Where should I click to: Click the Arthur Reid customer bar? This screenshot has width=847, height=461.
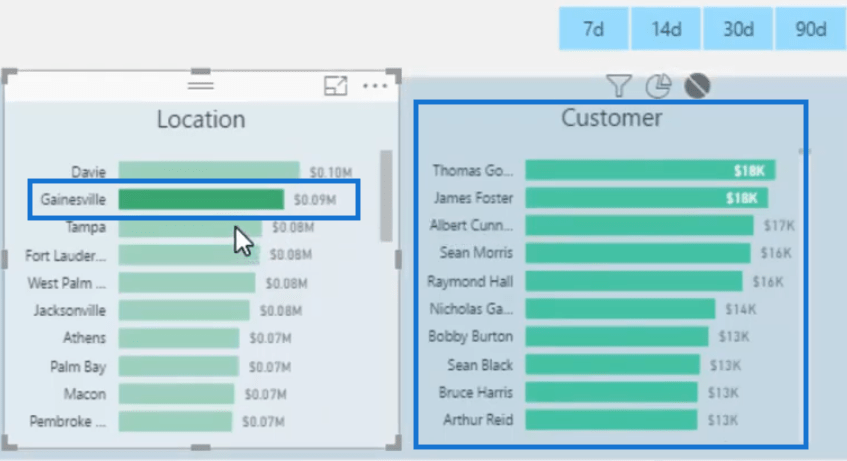tap(611, 420)
